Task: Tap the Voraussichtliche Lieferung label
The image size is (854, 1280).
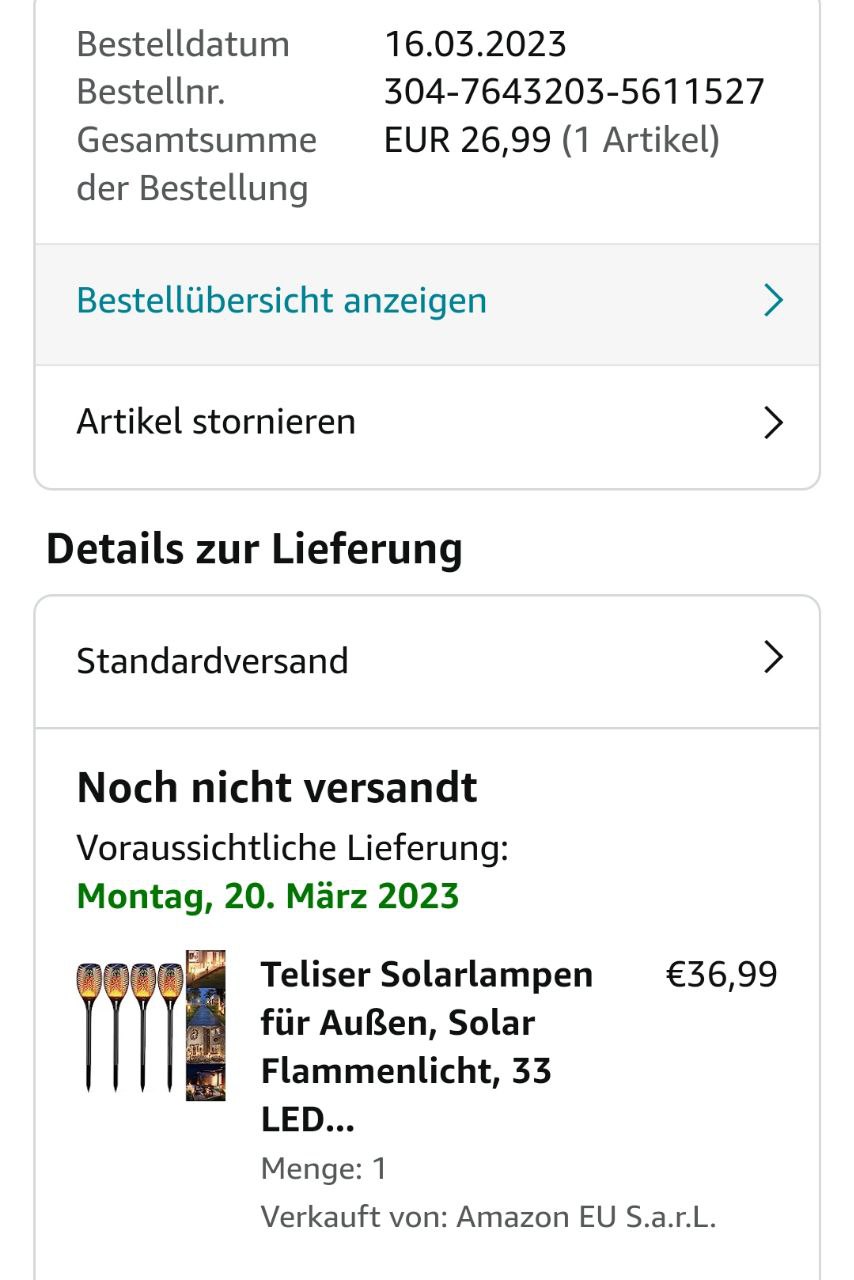Action: (293, 848)
